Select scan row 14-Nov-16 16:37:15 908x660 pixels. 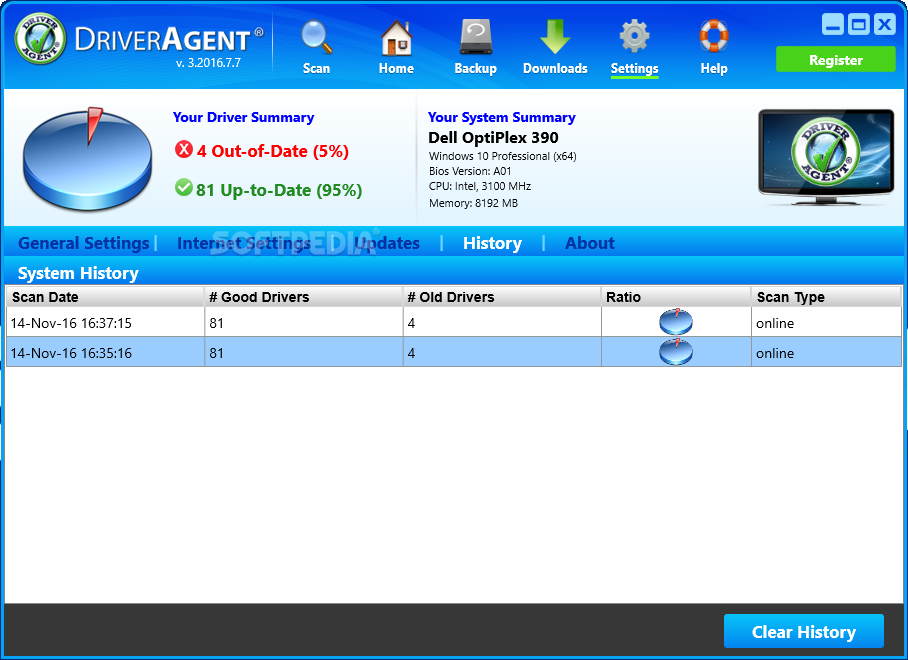coord(454,322)
